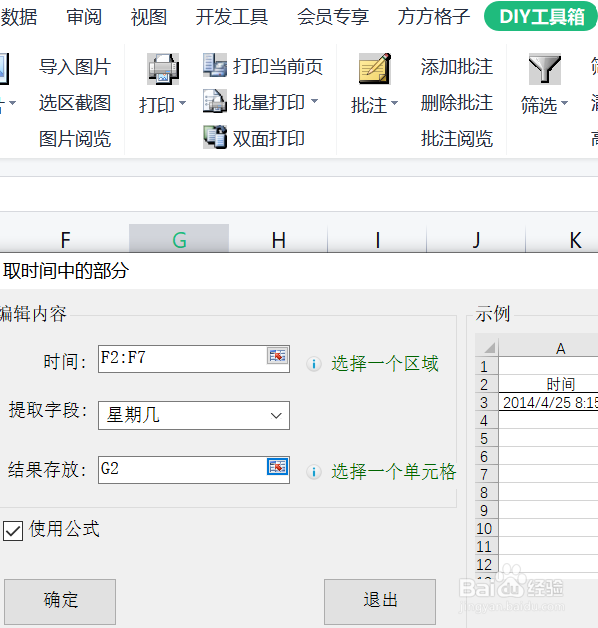
Task: Select column I header
Action: pos(377,239)
